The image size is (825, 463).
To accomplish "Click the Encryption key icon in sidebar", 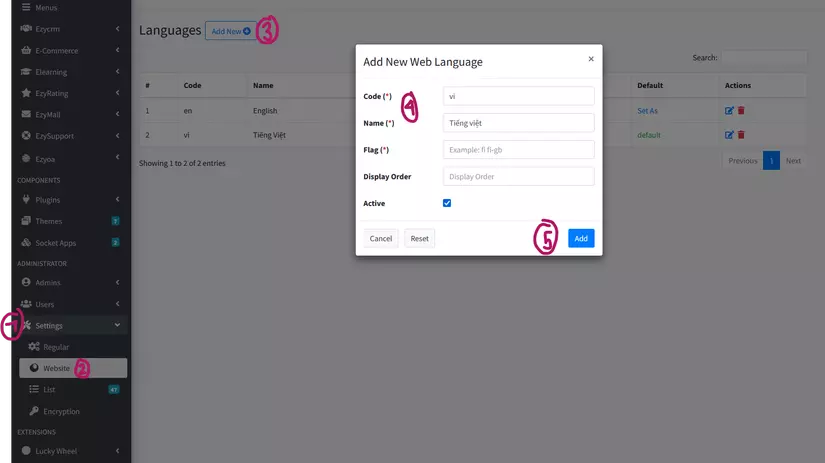I will [34, 411].
